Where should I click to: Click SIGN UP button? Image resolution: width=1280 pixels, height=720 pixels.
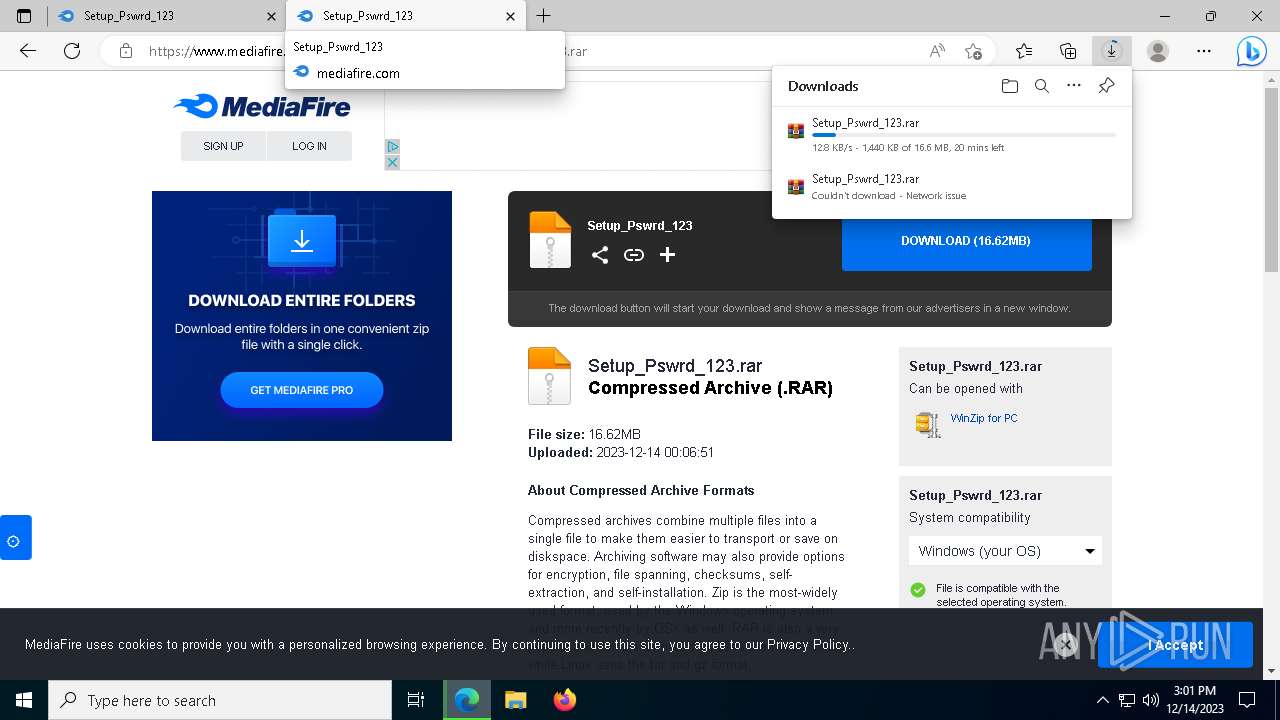[x=223, y=146]
